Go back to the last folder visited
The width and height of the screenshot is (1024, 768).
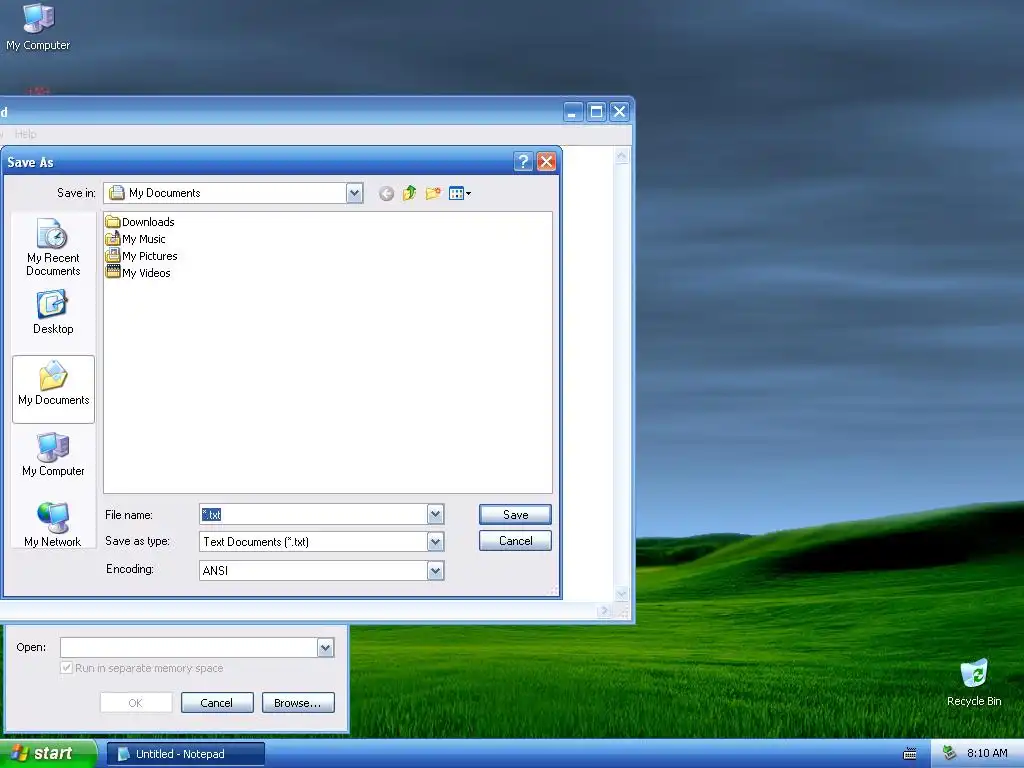[x=386, y=193]
